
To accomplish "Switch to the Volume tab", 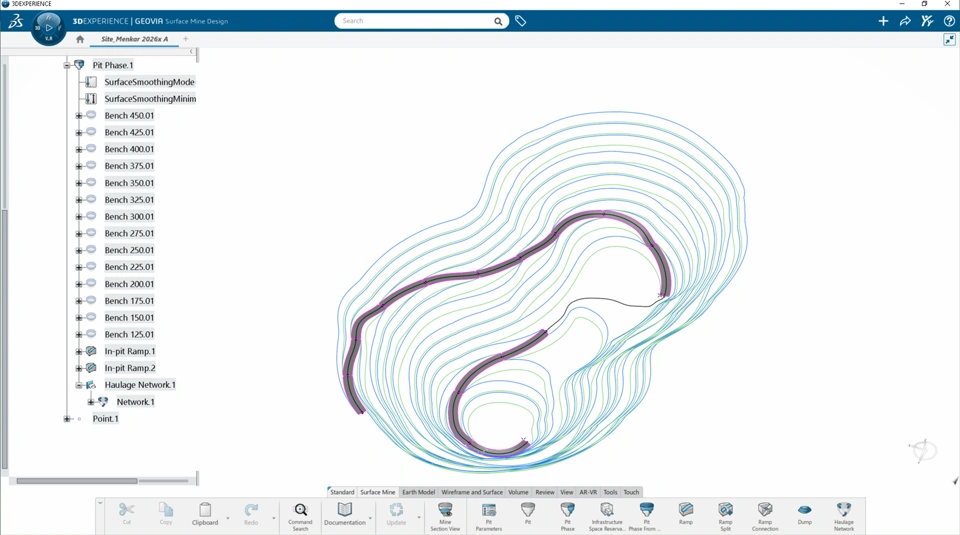I will [x=518, y=492].
